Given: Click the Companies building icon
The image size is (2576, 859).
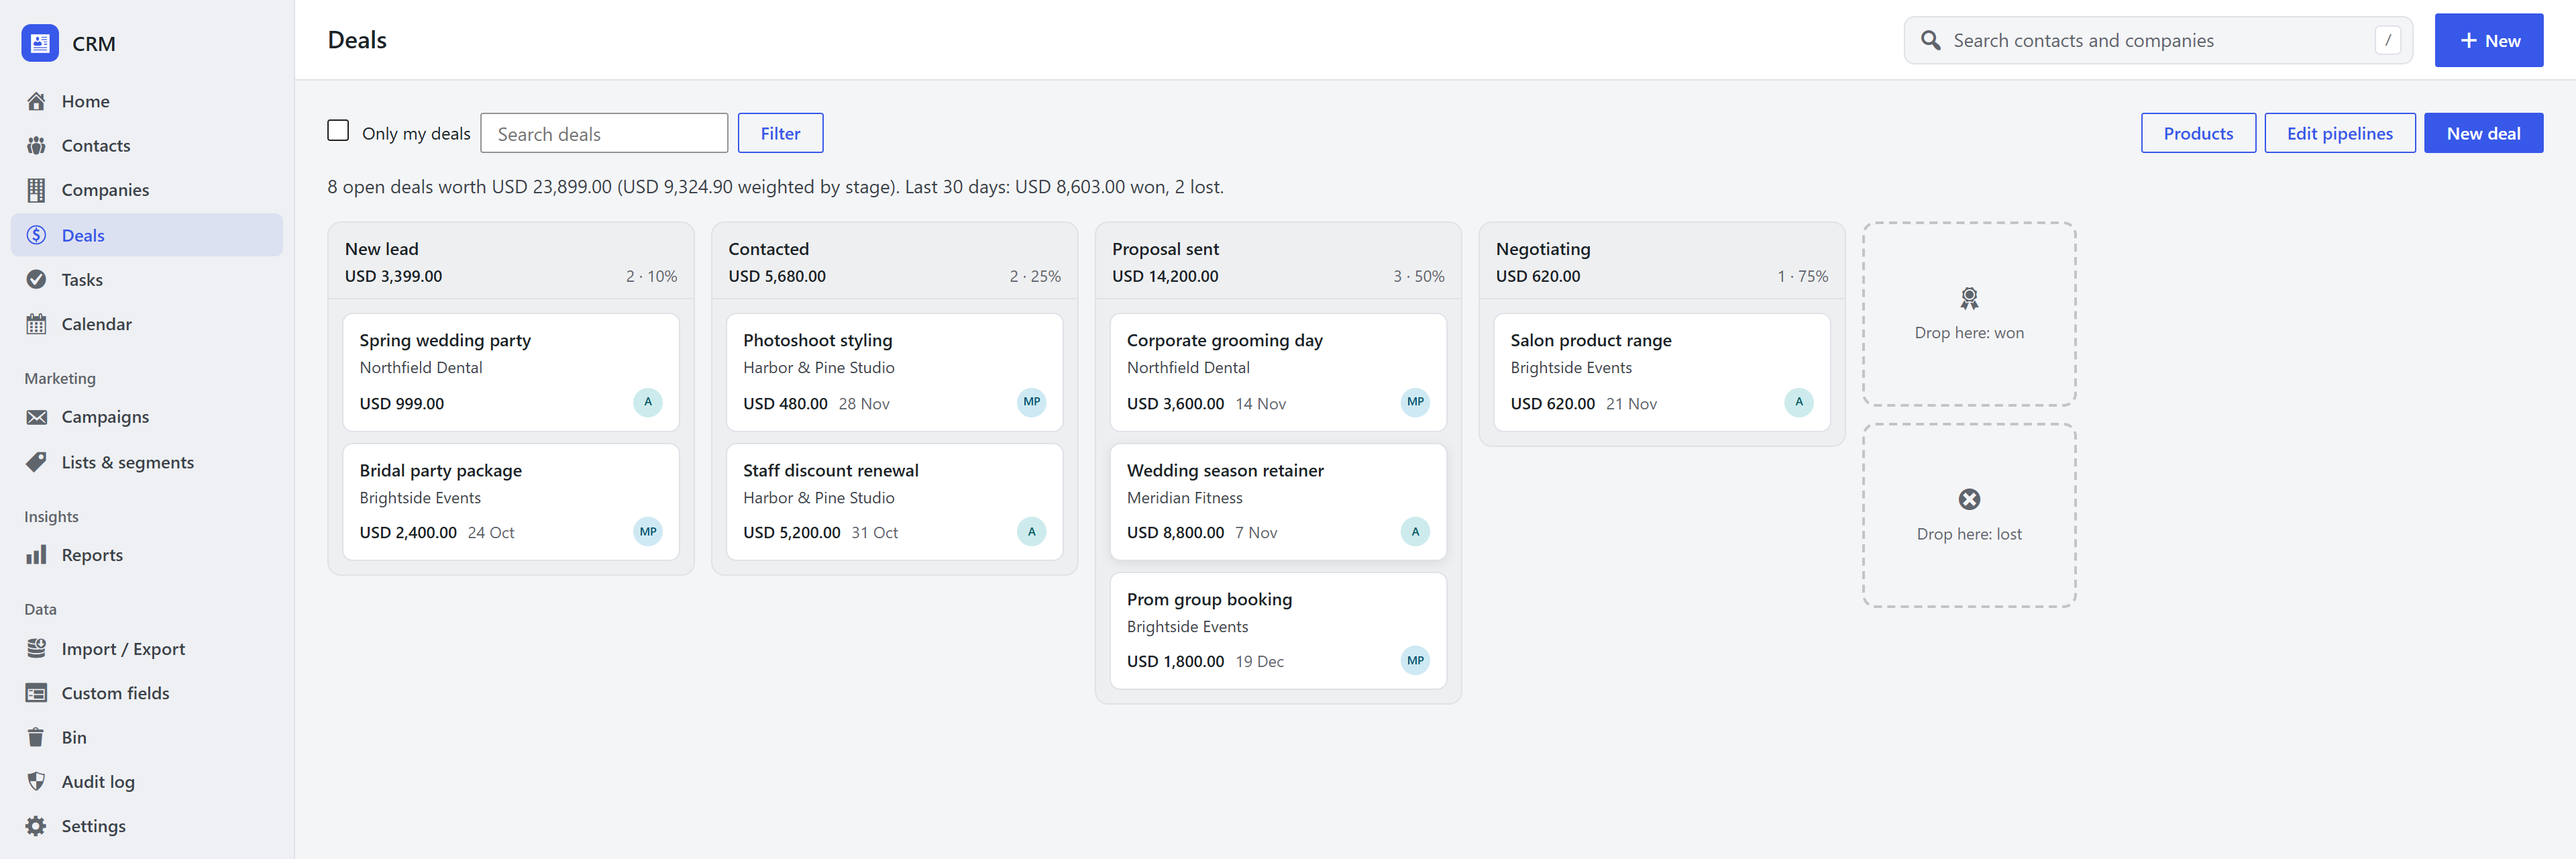Looking at the screenshot, I should pyautogui.click(x=36, y=190).
